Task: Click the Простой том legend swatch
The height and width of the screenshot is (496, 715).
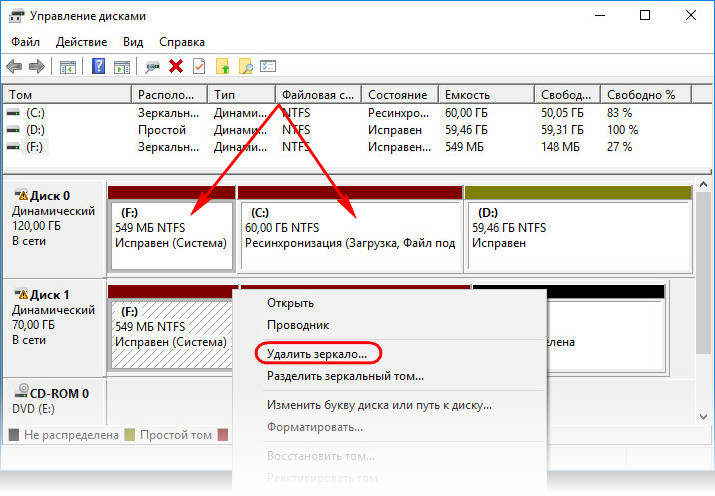Action: (x=130, y=435)
